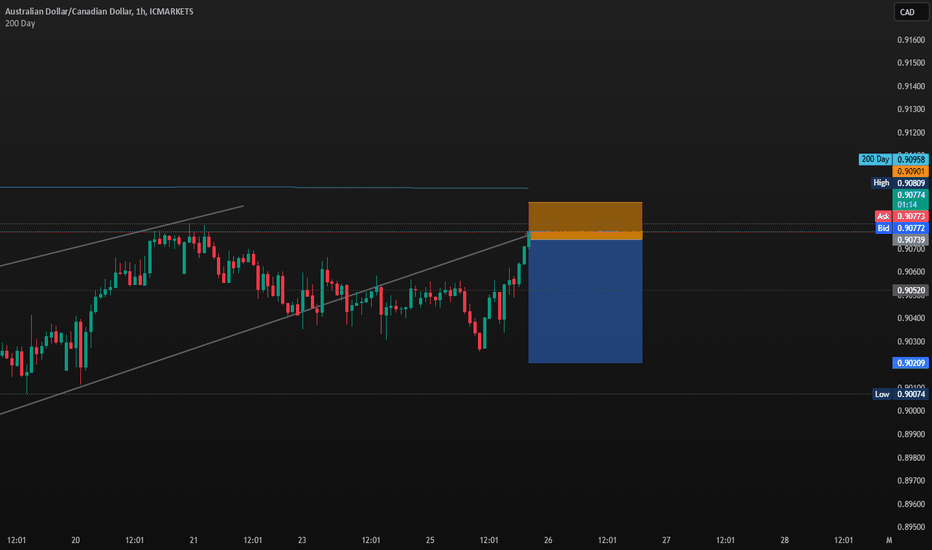Click the 0.91600 price axis label
The image size is (932, 550).
(911, 40)
